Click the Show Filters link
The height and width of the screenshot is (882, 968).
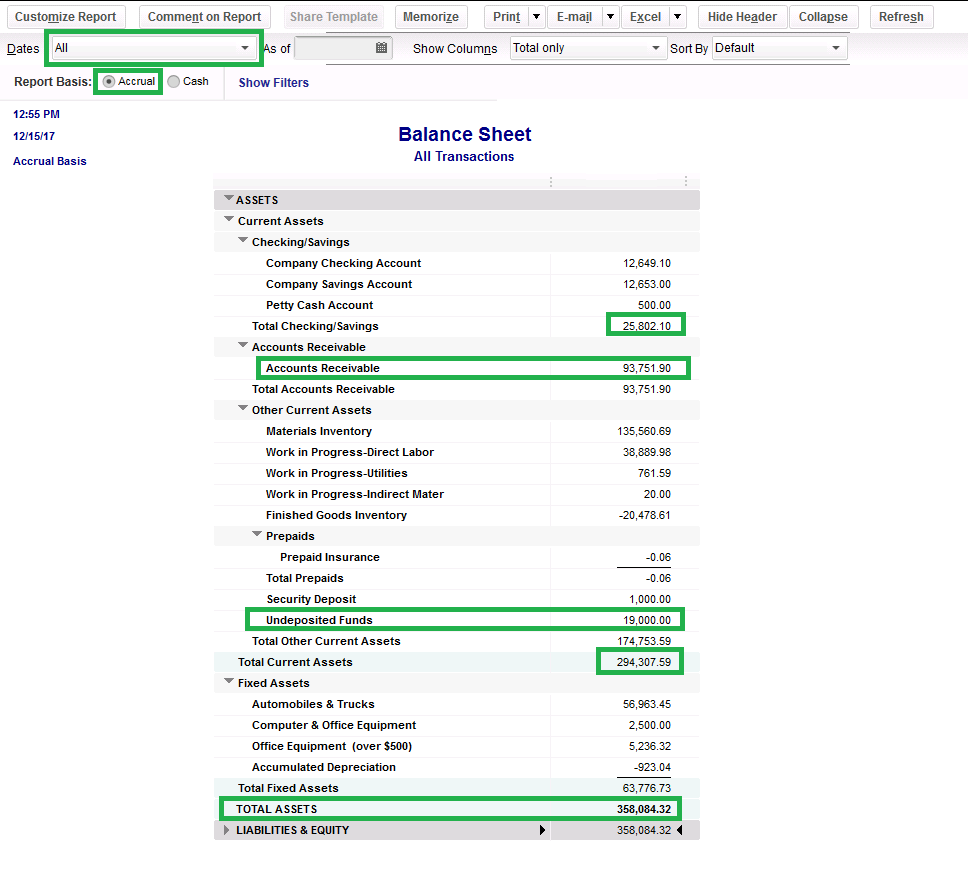272,82
